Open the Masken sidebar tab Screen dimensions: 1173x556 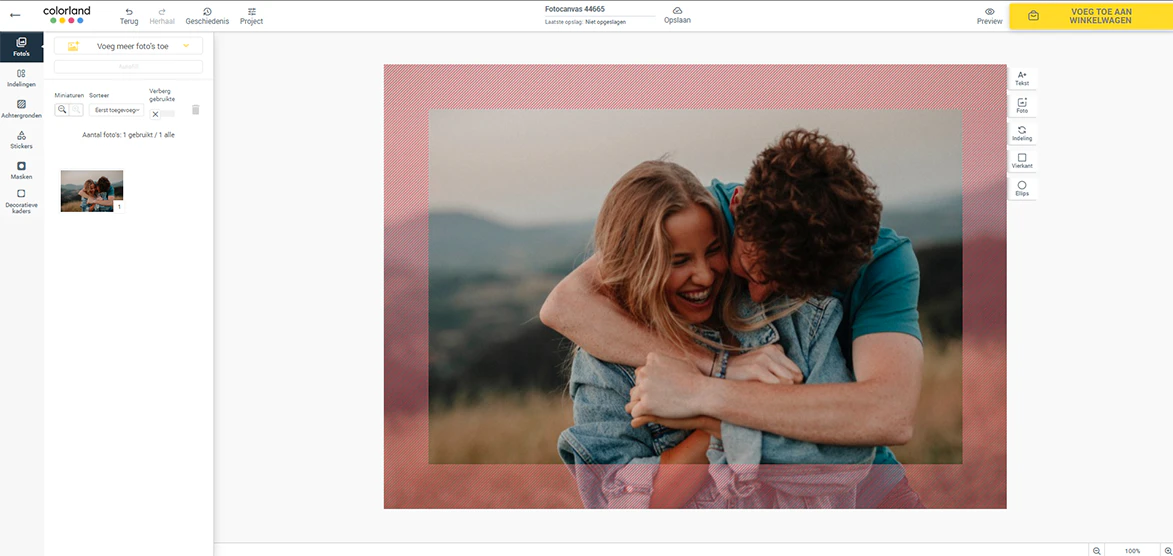click(21, 171)
